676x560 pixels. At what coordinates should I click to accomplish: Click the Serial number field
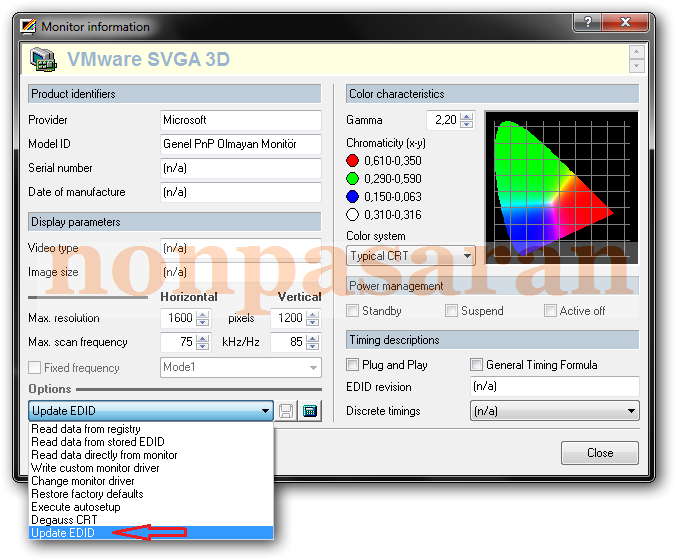tap(241, 168)
